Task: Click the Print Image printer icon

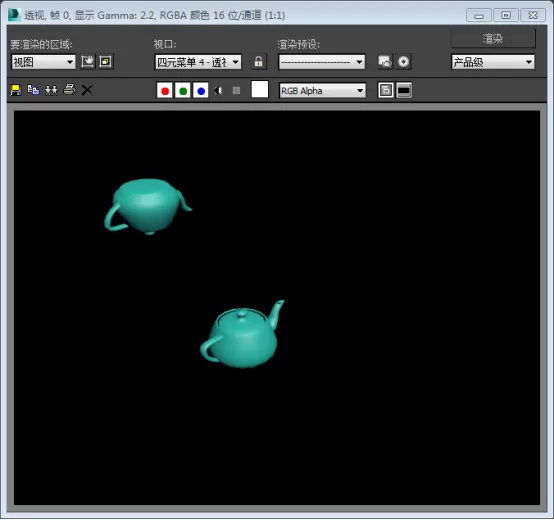Action: 69,90
